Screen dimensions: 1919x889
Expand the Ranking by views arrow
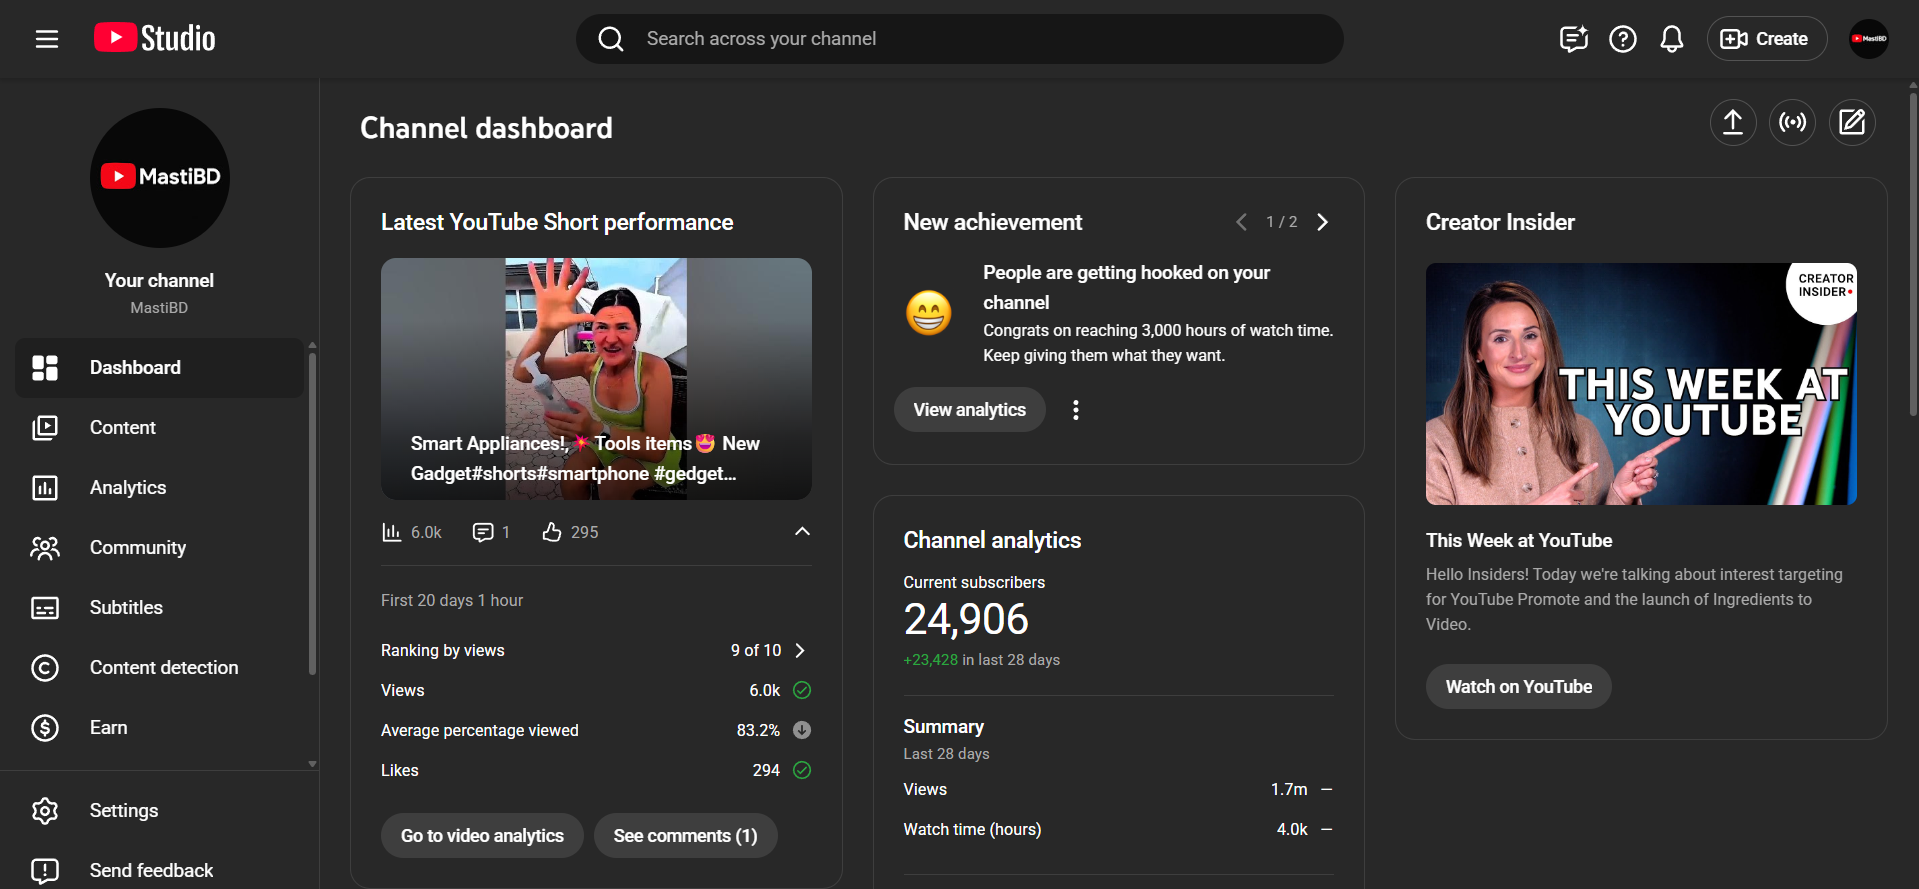coord(800,650)
